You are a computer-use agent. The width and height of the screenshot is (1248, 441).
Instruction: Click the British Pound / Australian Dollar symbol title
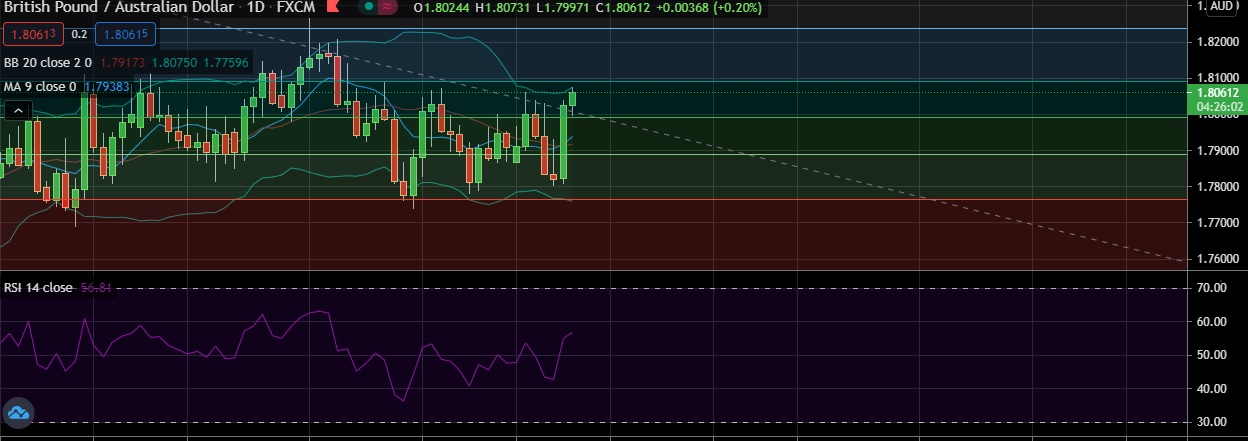click(x=118, y=7)
